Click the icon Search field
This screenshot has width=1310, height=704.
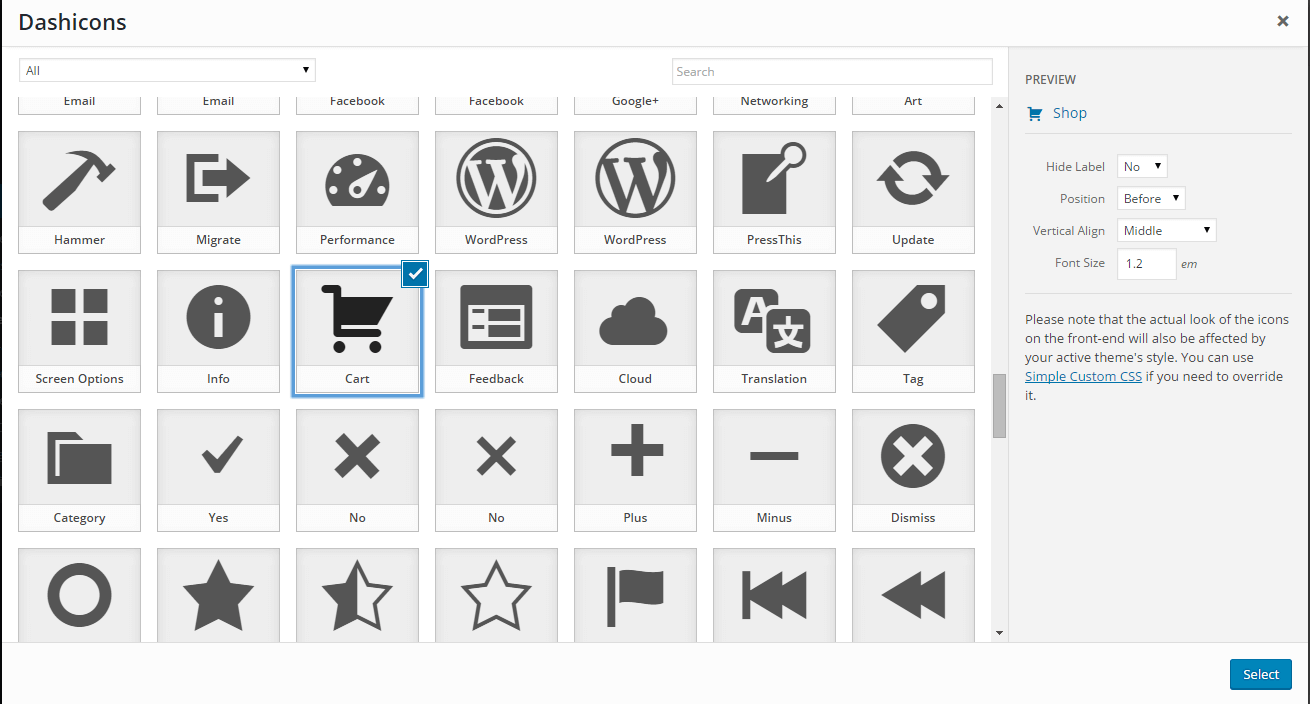(832, 72)
